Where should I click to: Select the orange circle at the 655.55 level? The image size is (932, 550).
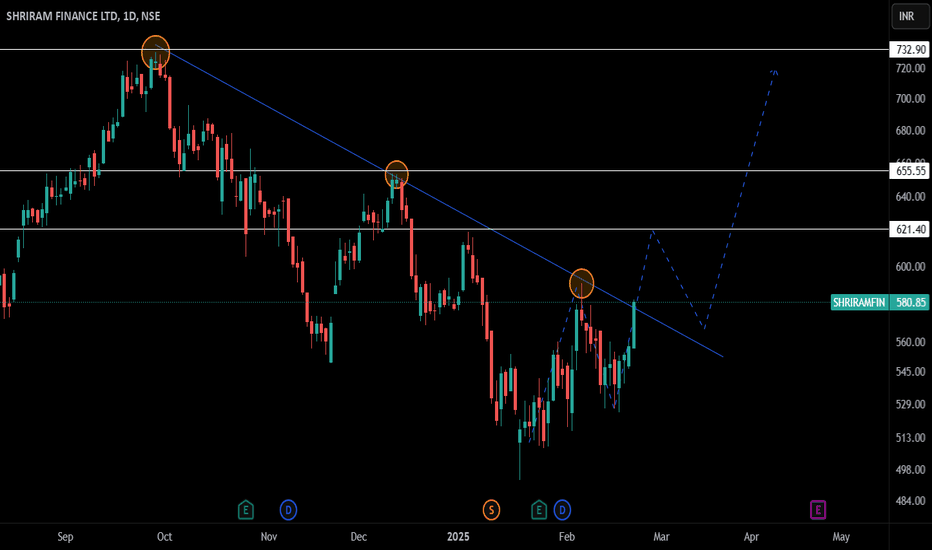click(x=397, y=175)
